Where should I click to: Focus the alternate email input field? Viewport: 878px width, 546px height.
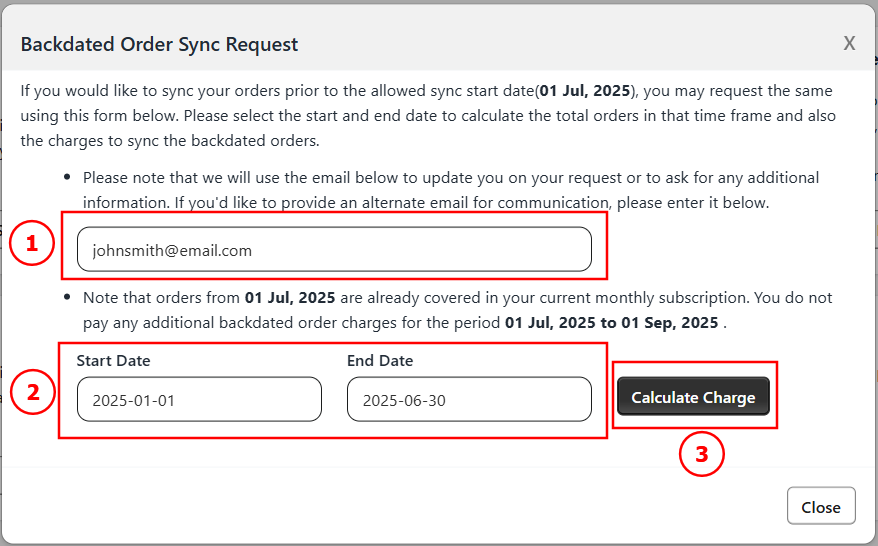(x=334, y=250)
